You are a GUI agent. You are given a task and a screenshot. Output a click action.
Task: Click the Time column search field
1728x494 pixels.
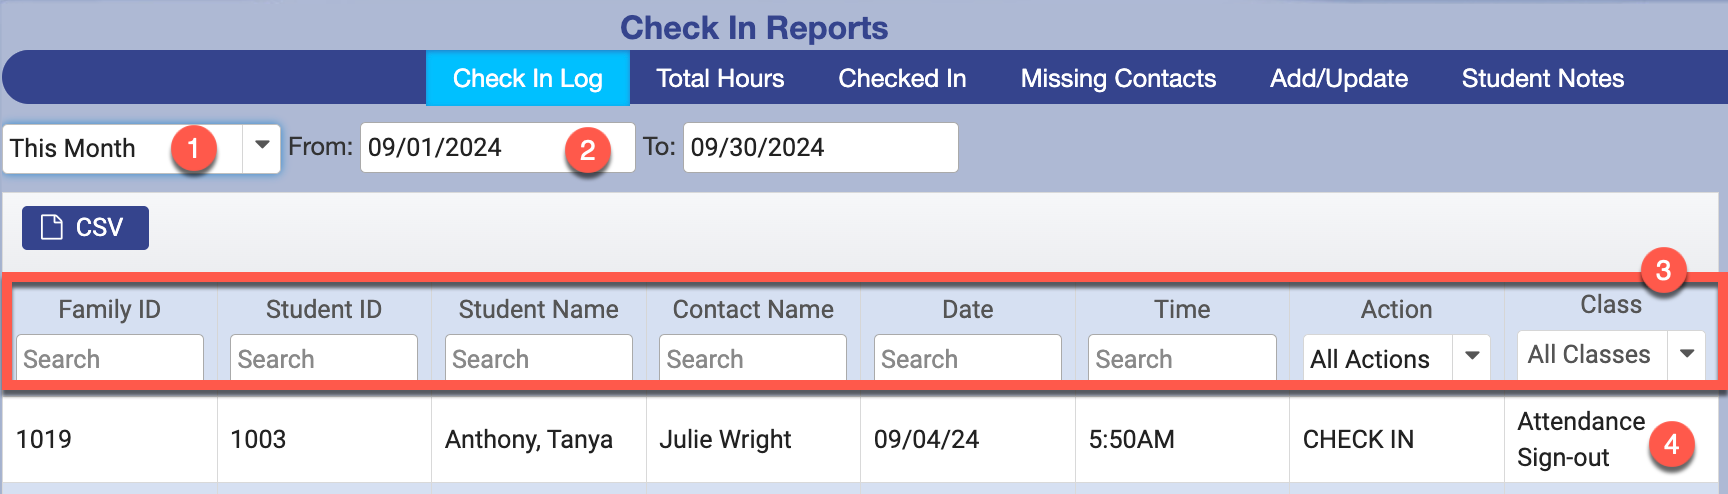pos(1181,359)
